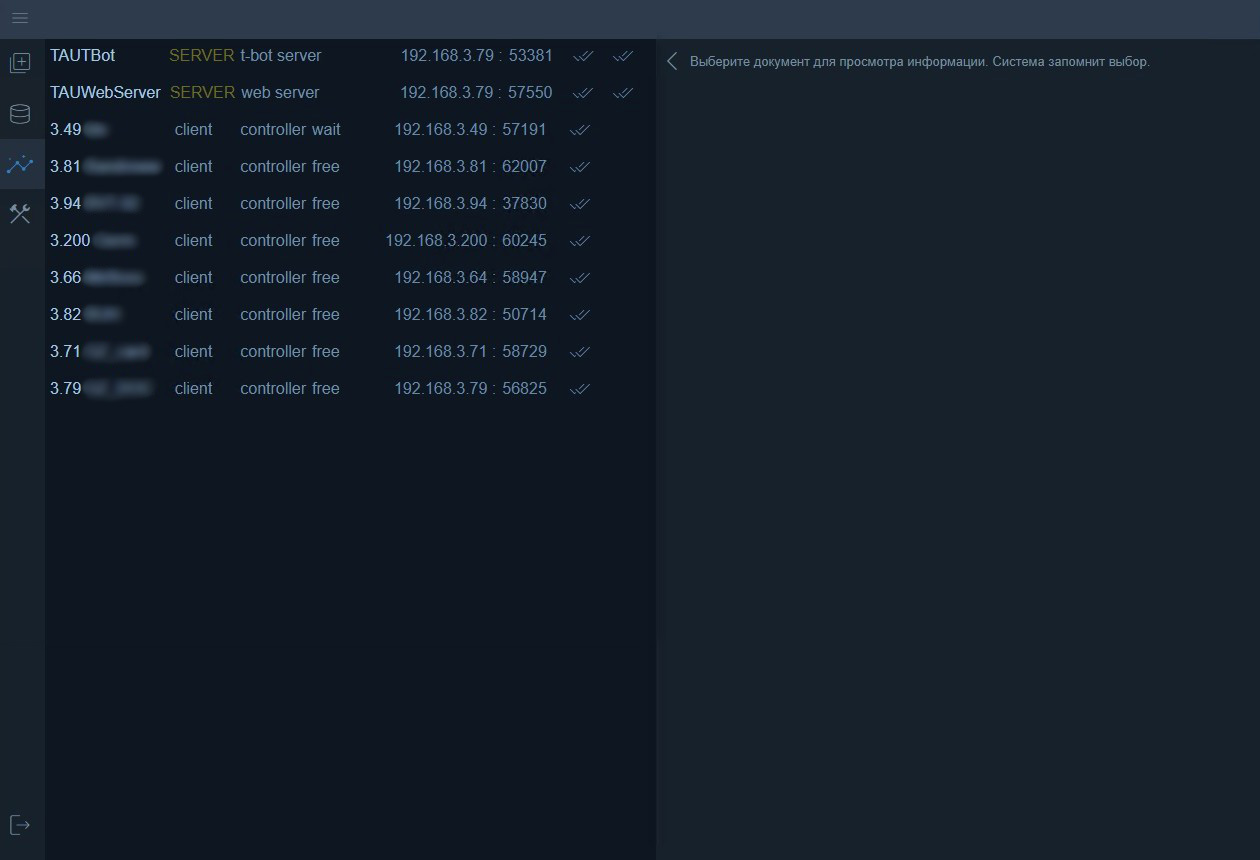Click IP address 192.168.3.94 : 37830
This screenshot has width=1260, height=860.
click(x=470, y=204)
